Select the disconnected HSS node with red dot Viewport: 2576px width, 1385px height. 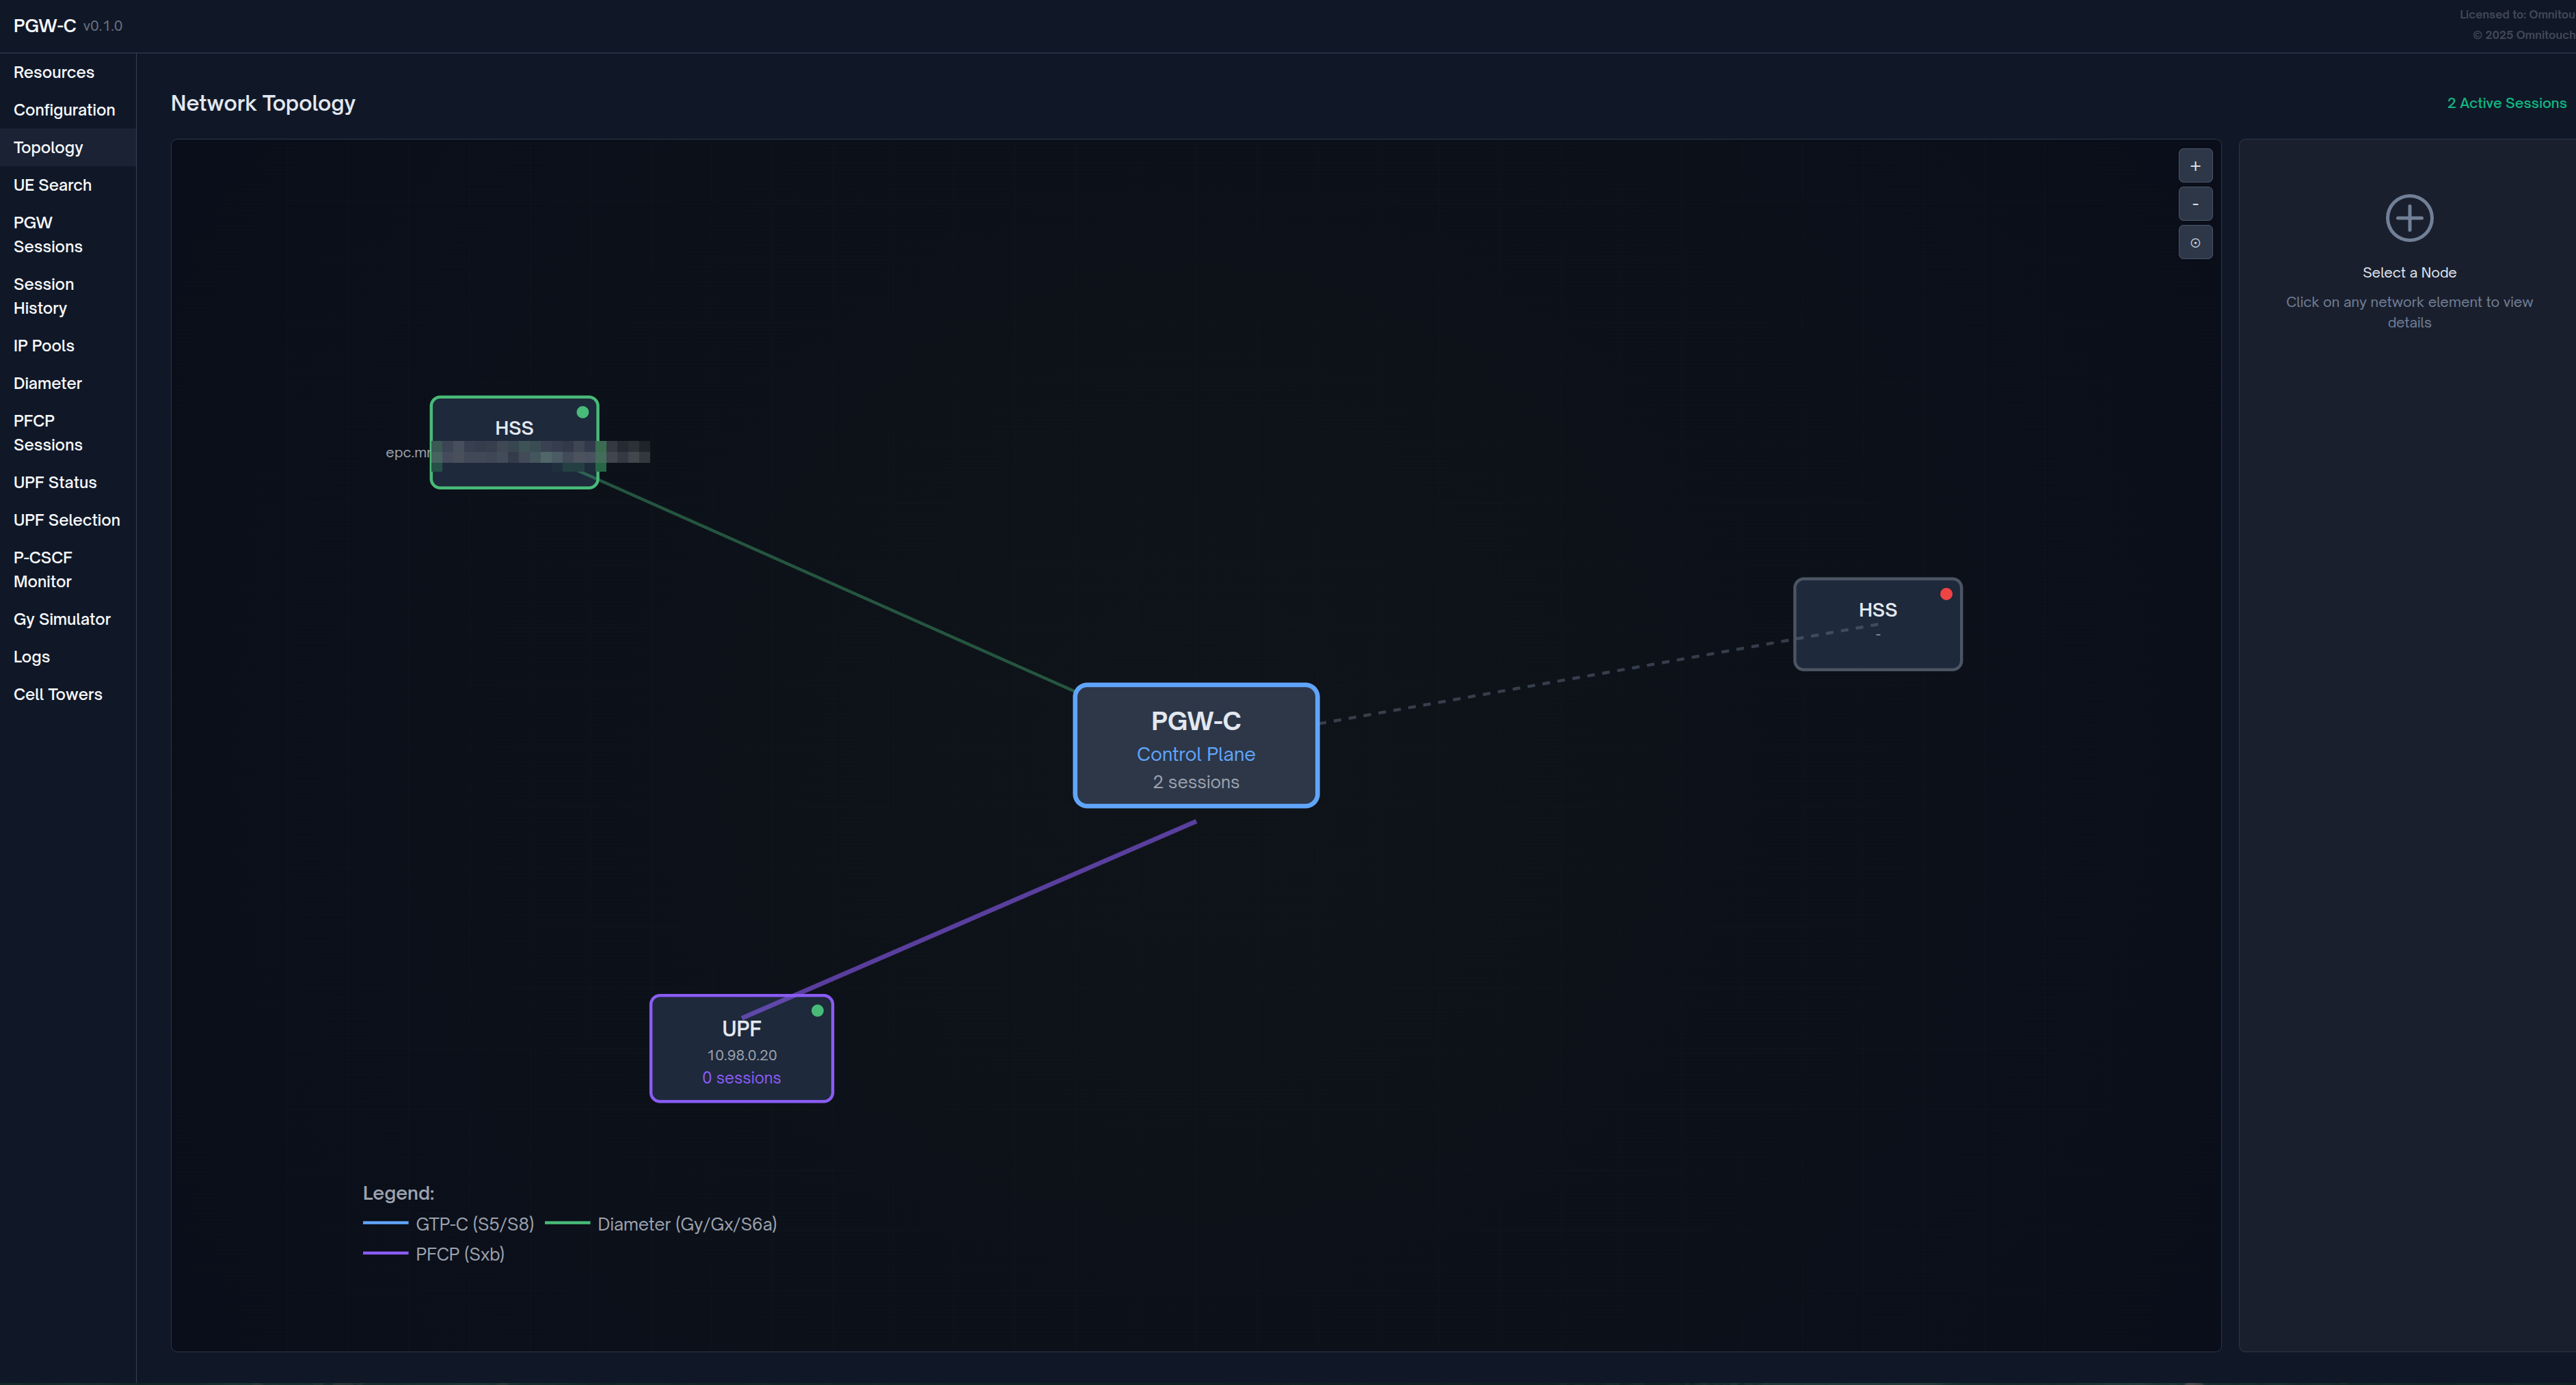(1877, 624)
